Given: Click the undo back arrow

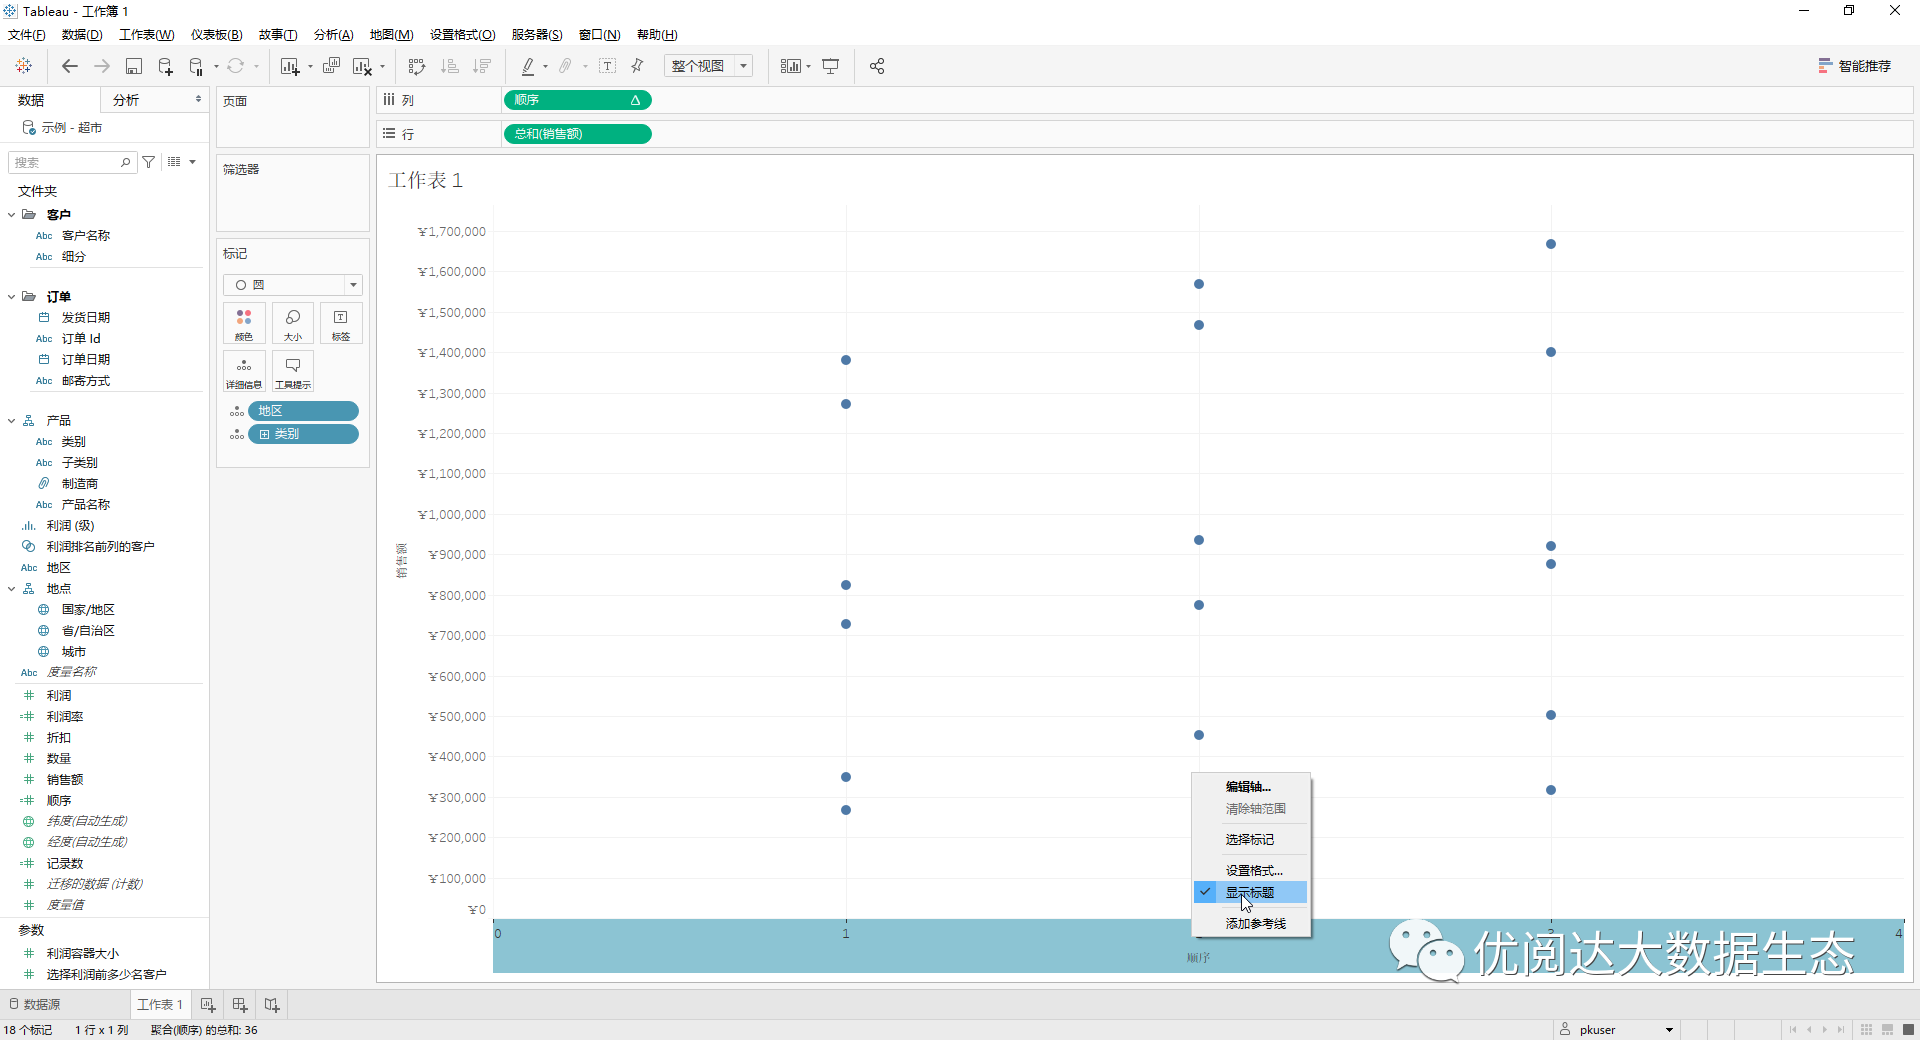Looking at the screenshot, I should (x=69, y=66).
